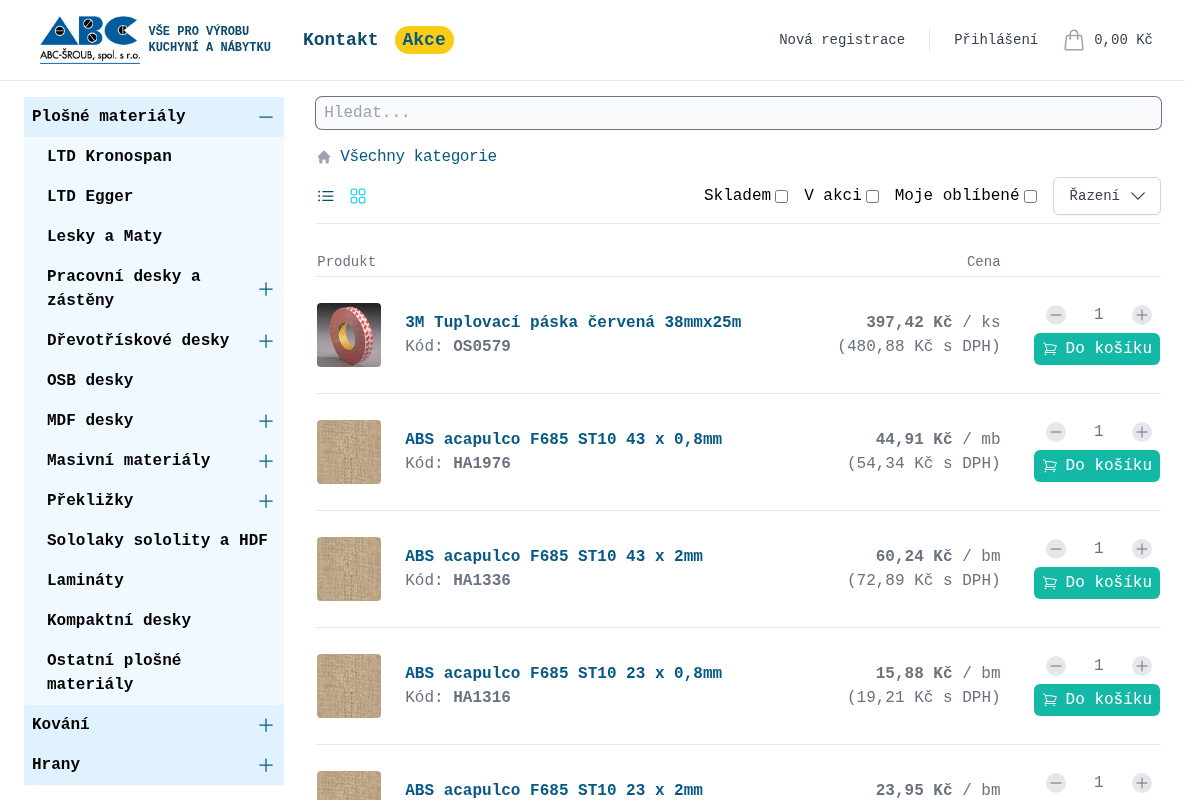This screenshot has height=800, width=1200.
Task: Select LTD Kronospan category
Action: pos(109,157)
